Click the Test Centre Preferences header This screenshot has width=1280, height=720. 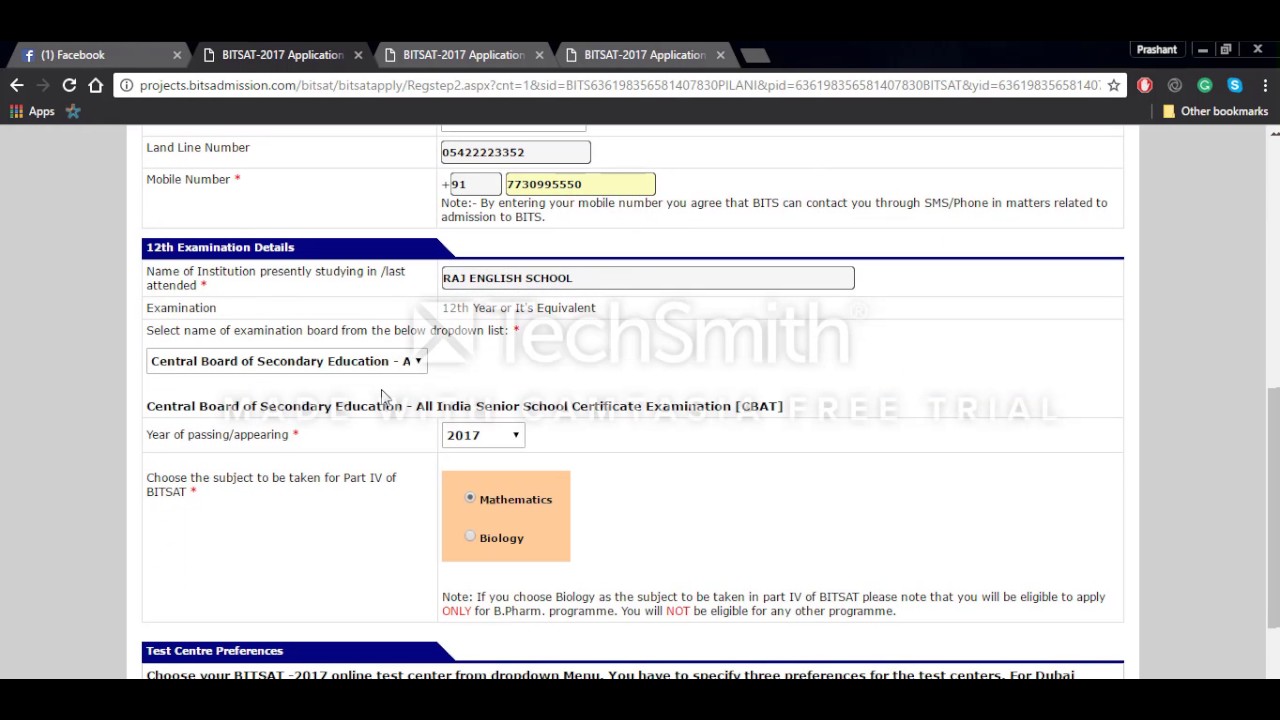pos(214,651)
